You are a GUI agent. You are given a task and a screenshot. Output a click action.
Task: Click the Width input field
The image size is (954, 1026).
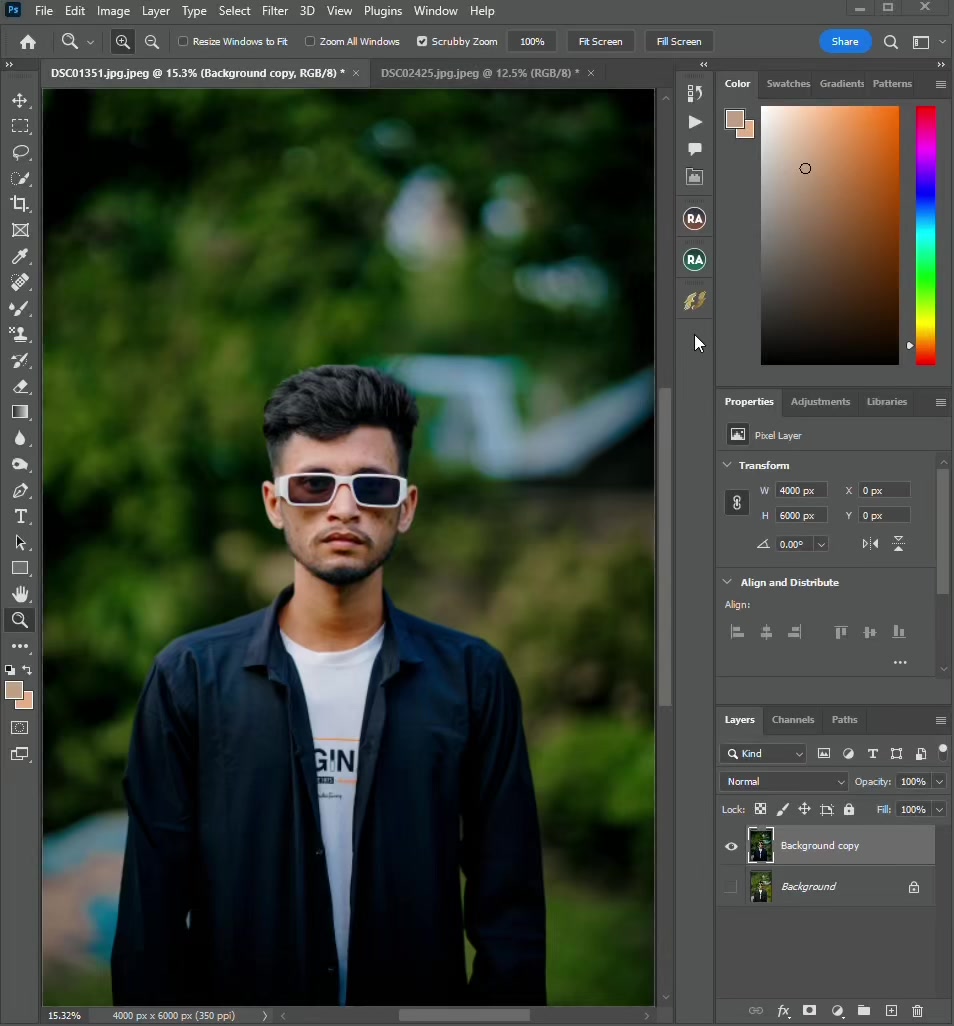pyautogui.click(x=801, y=491)
